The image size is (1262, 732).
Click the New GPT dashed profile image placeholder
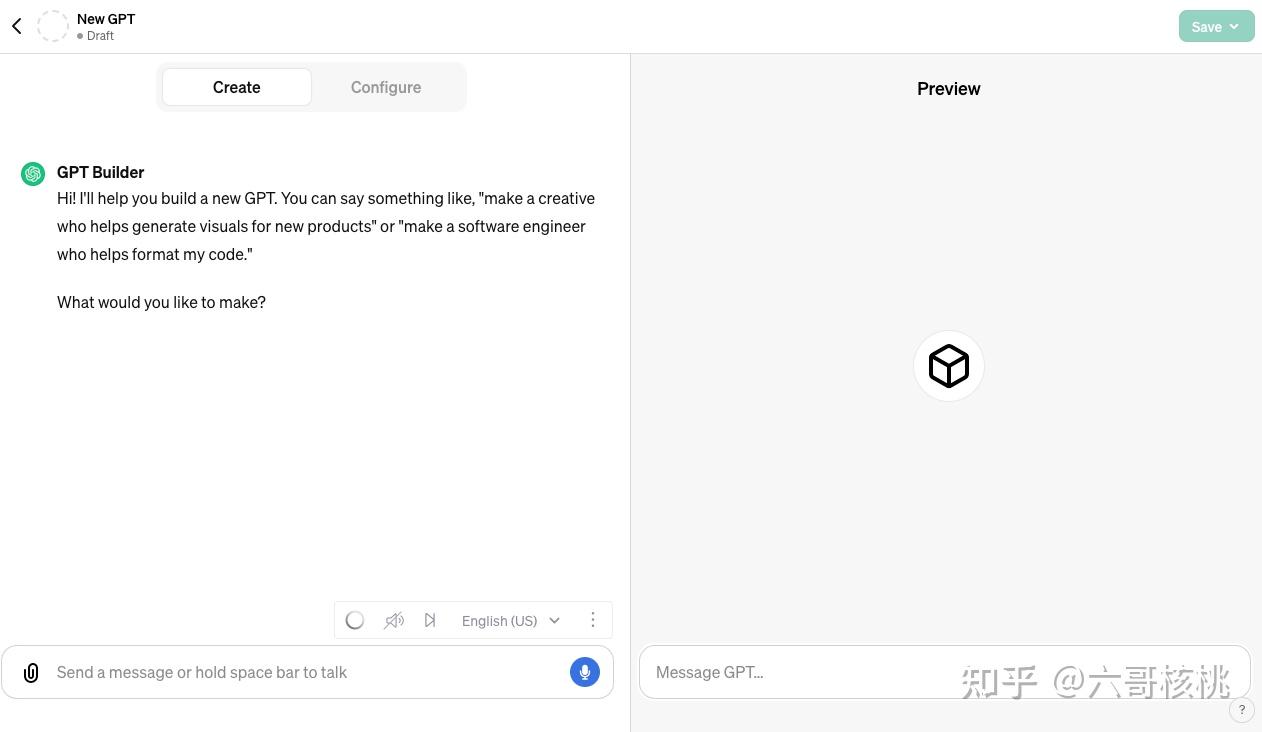(x=53, y=26)
